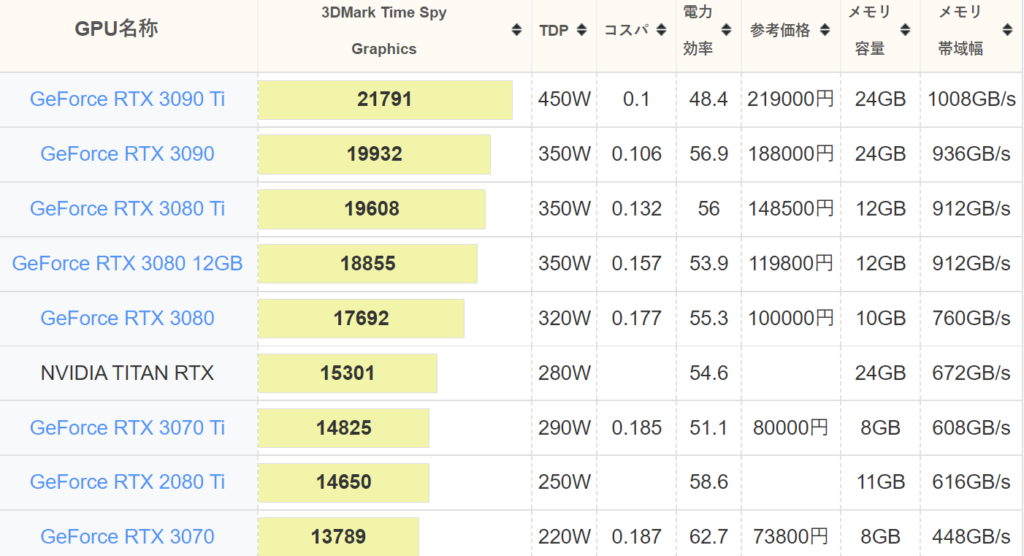1024x556 pixels.
Task: Follow the GeForce RTX 2080 Ti link
Action: [x=127, y=482]
